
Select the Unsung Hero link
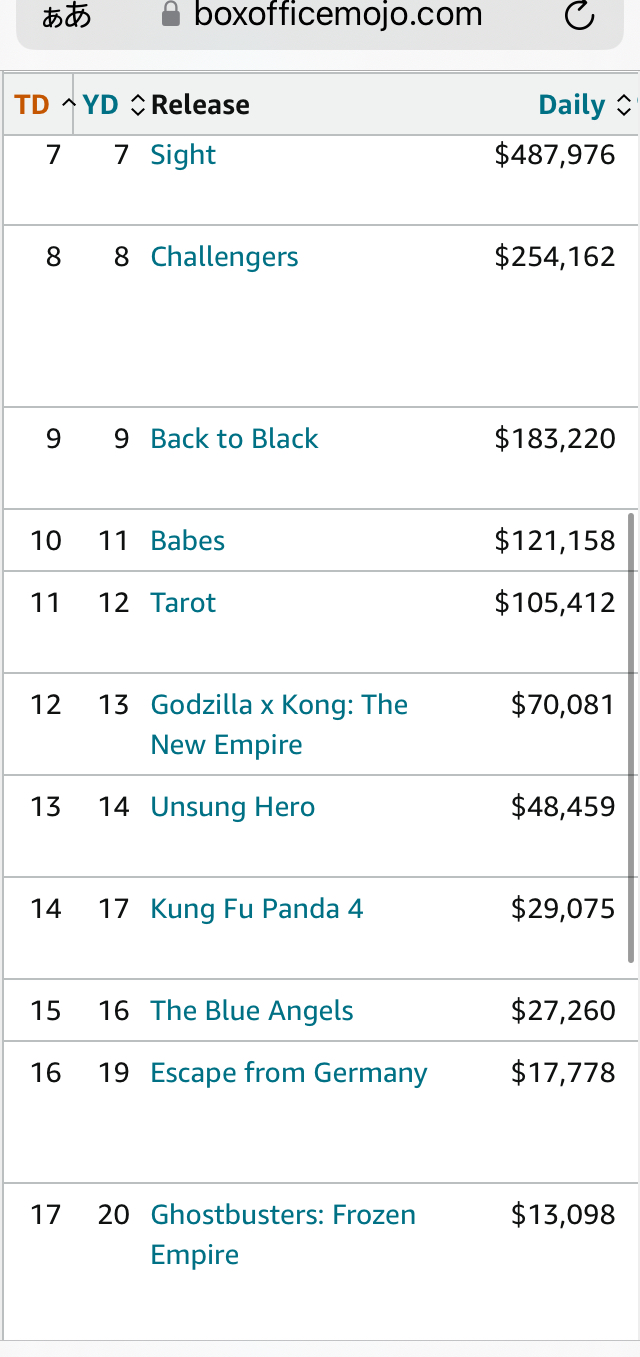coord(232,807)
